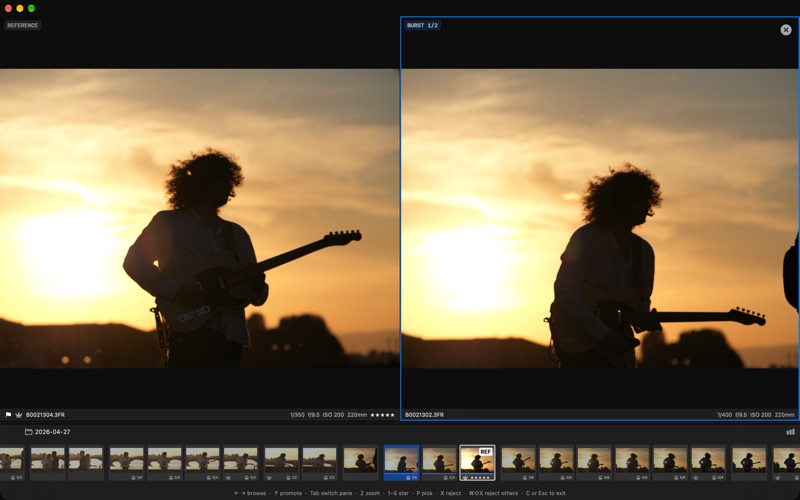Click the 1/350 shutter speed value
Image resolution: width=800 pixels, height=500 pixels.
click(297, 415)
